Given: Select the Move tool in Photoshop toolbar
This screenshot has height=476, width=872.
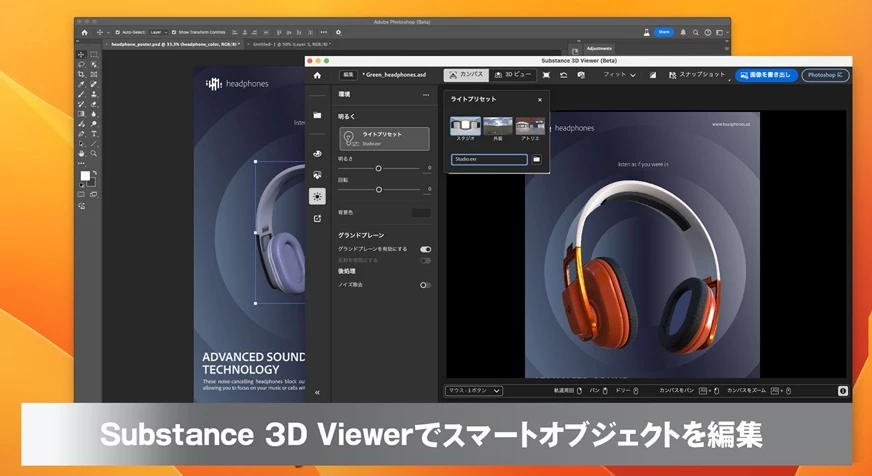Looking at the screenshot, I should (81, 54).
